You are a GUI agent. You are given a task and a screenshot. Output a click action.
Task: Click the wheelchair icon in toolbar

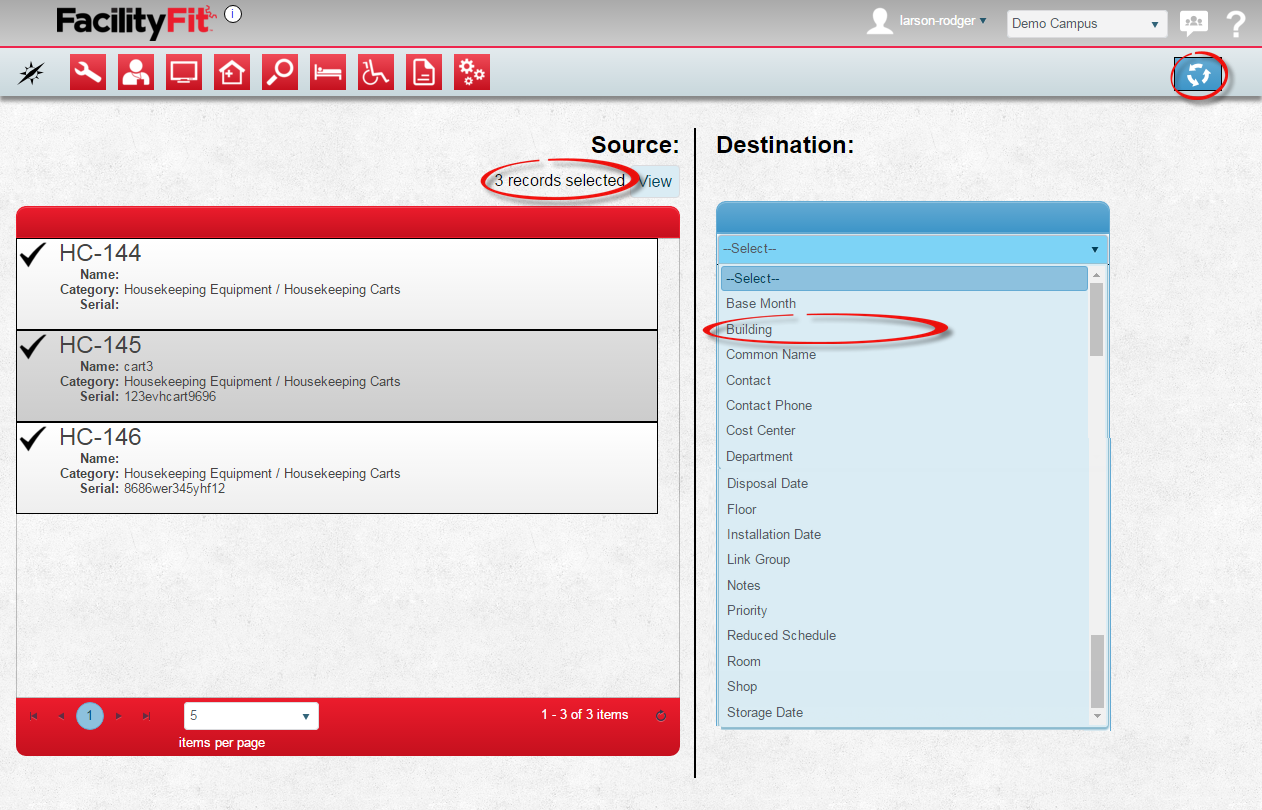tap(376, 72)
